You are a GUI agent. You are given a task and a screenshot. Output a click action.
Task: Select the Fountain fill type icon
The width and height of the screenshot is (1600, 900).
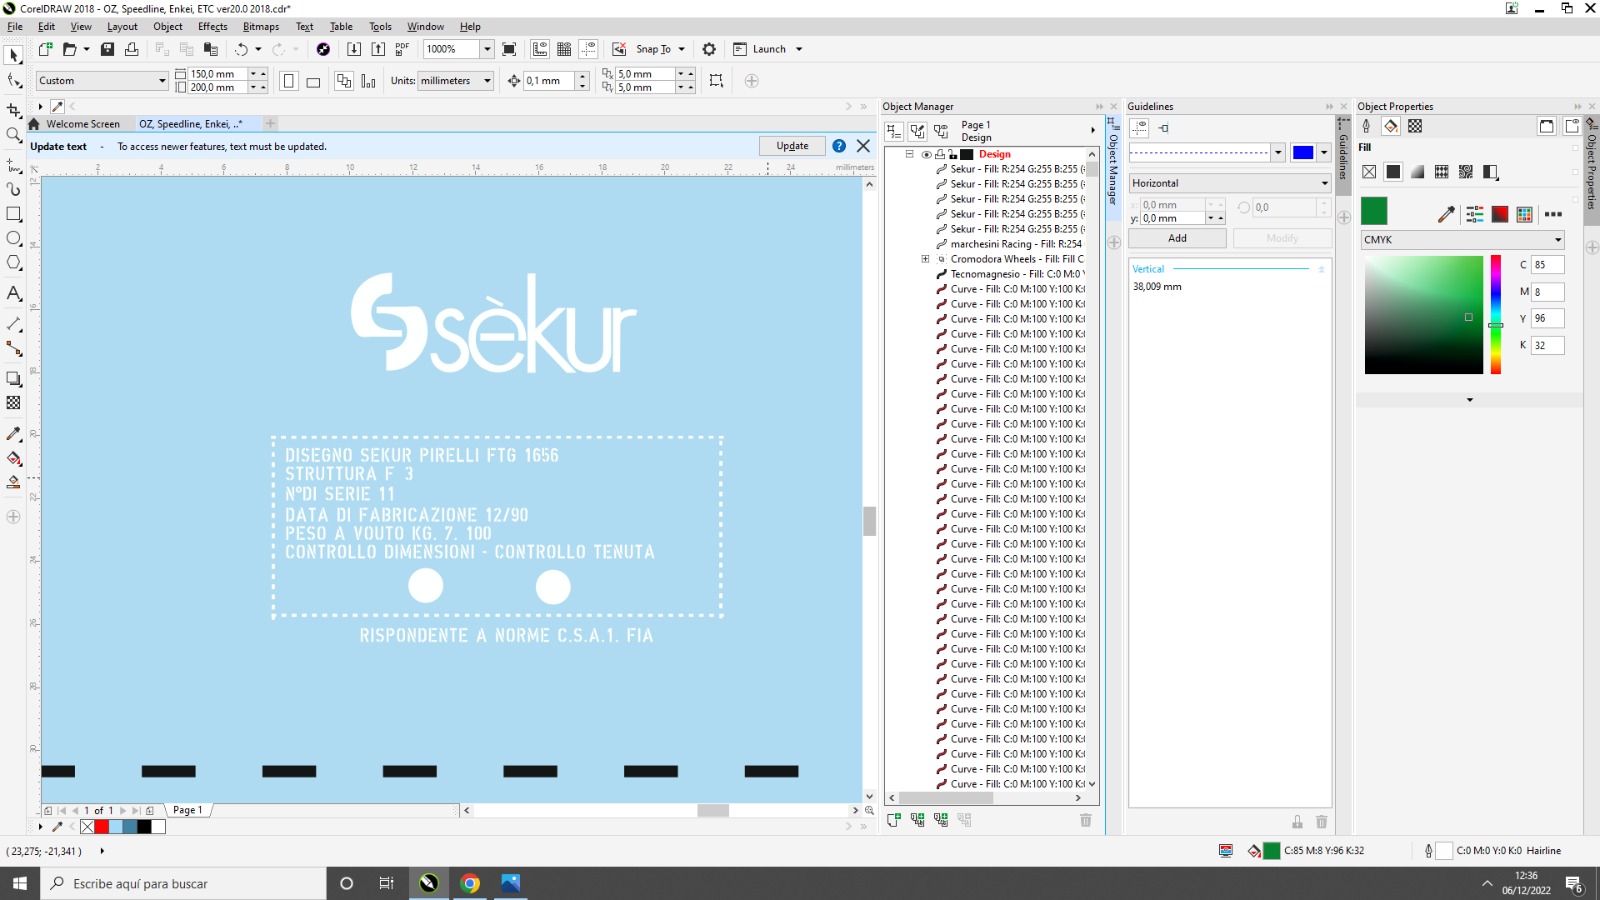(x=1417, y=172)
